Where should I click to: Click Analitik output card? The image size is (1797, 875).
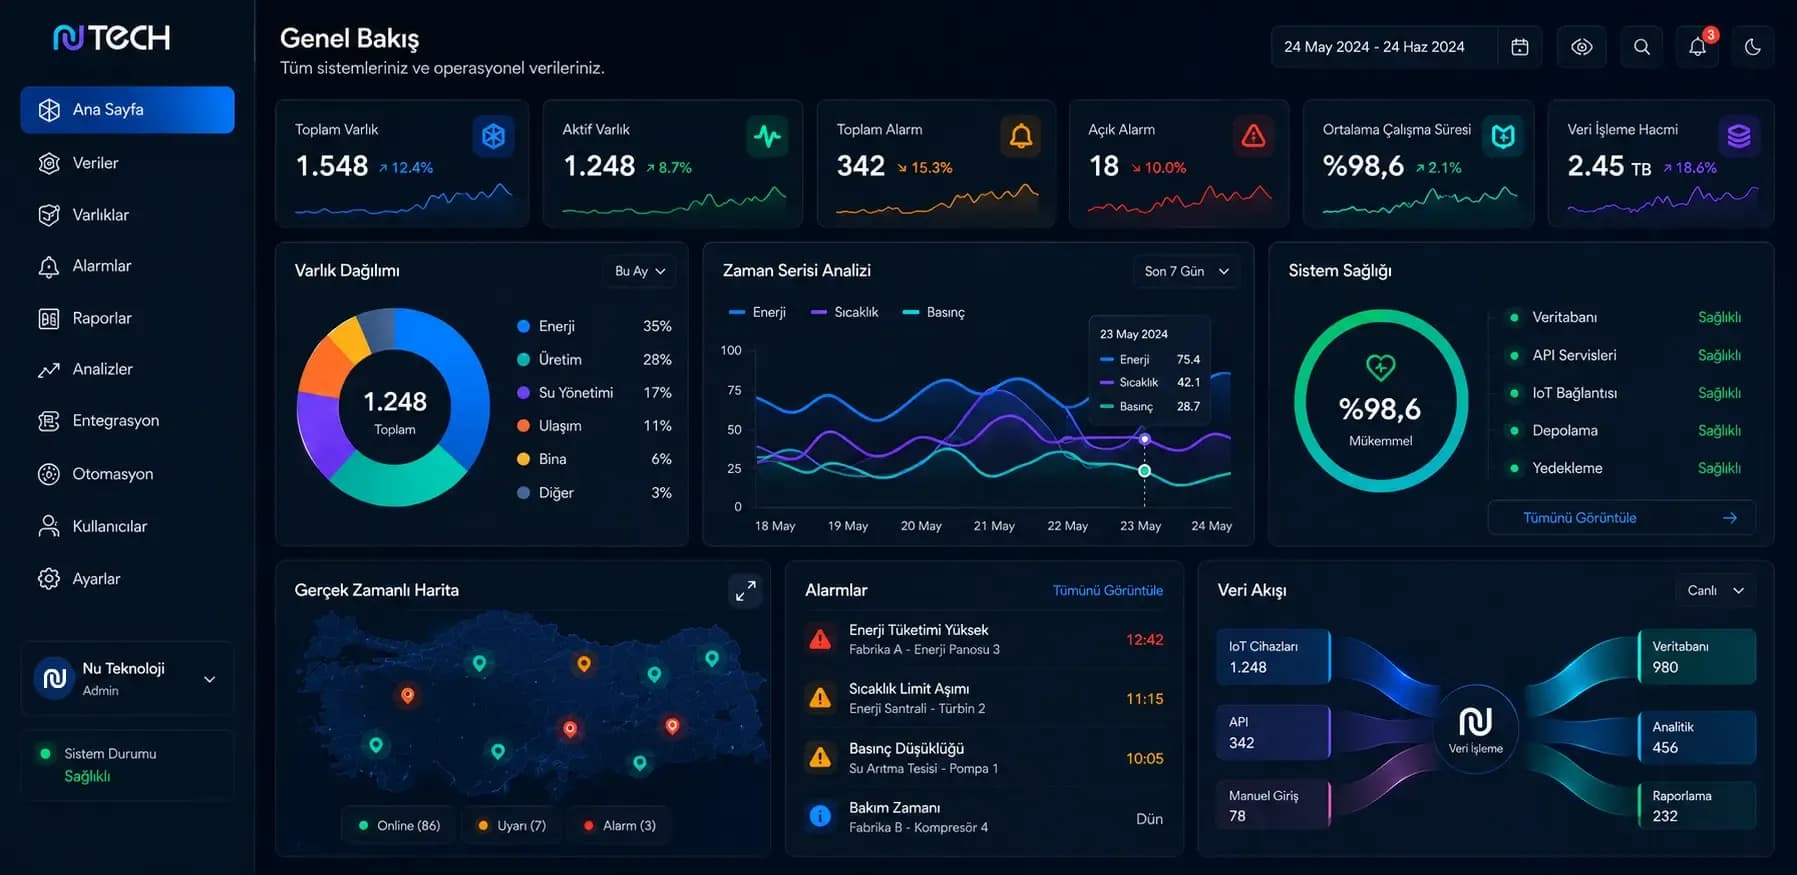(1697, 737)
